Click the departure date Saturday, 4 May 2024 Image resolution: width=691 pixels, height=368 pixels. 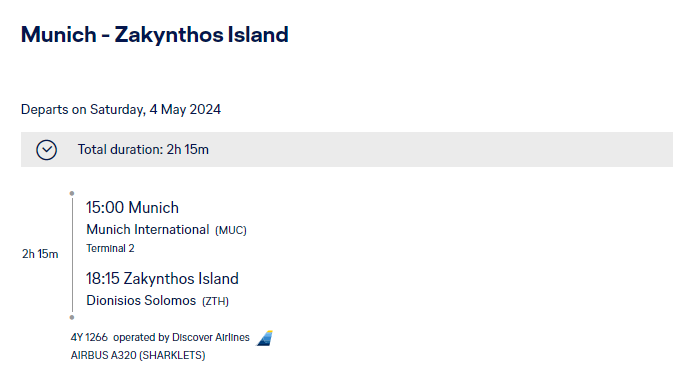(155, 109)
